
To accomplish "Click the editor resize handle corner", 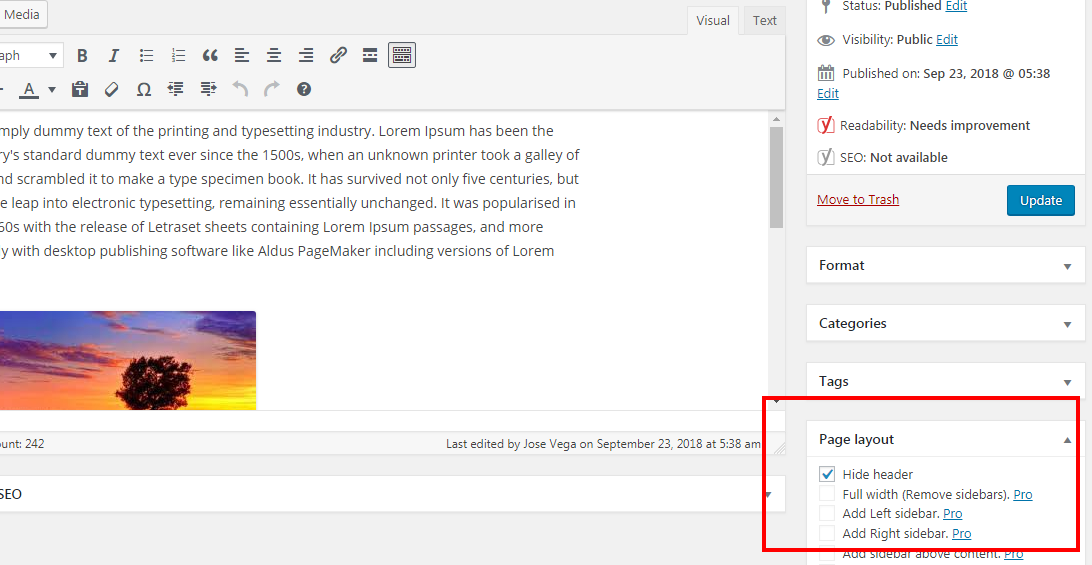I will pyautogui.click(x=779, y=449).
